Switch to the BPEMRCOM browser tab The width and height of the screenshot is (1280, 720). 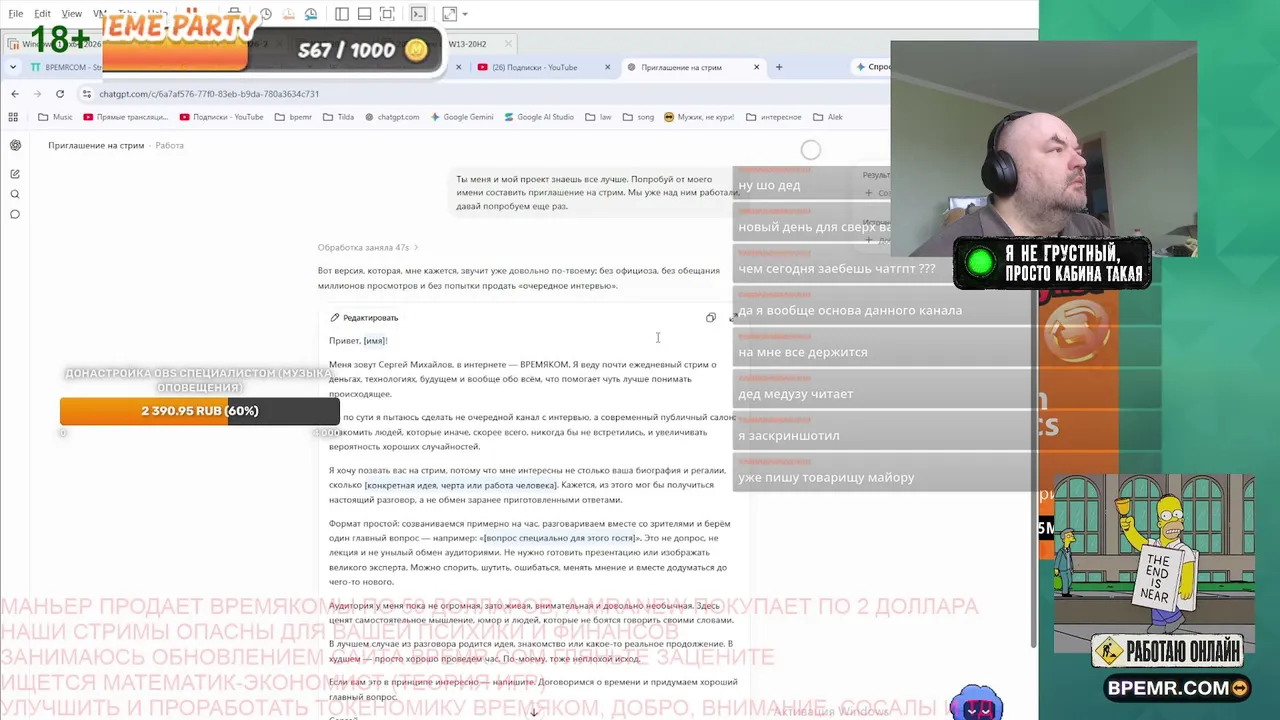(x=64, y=67)
